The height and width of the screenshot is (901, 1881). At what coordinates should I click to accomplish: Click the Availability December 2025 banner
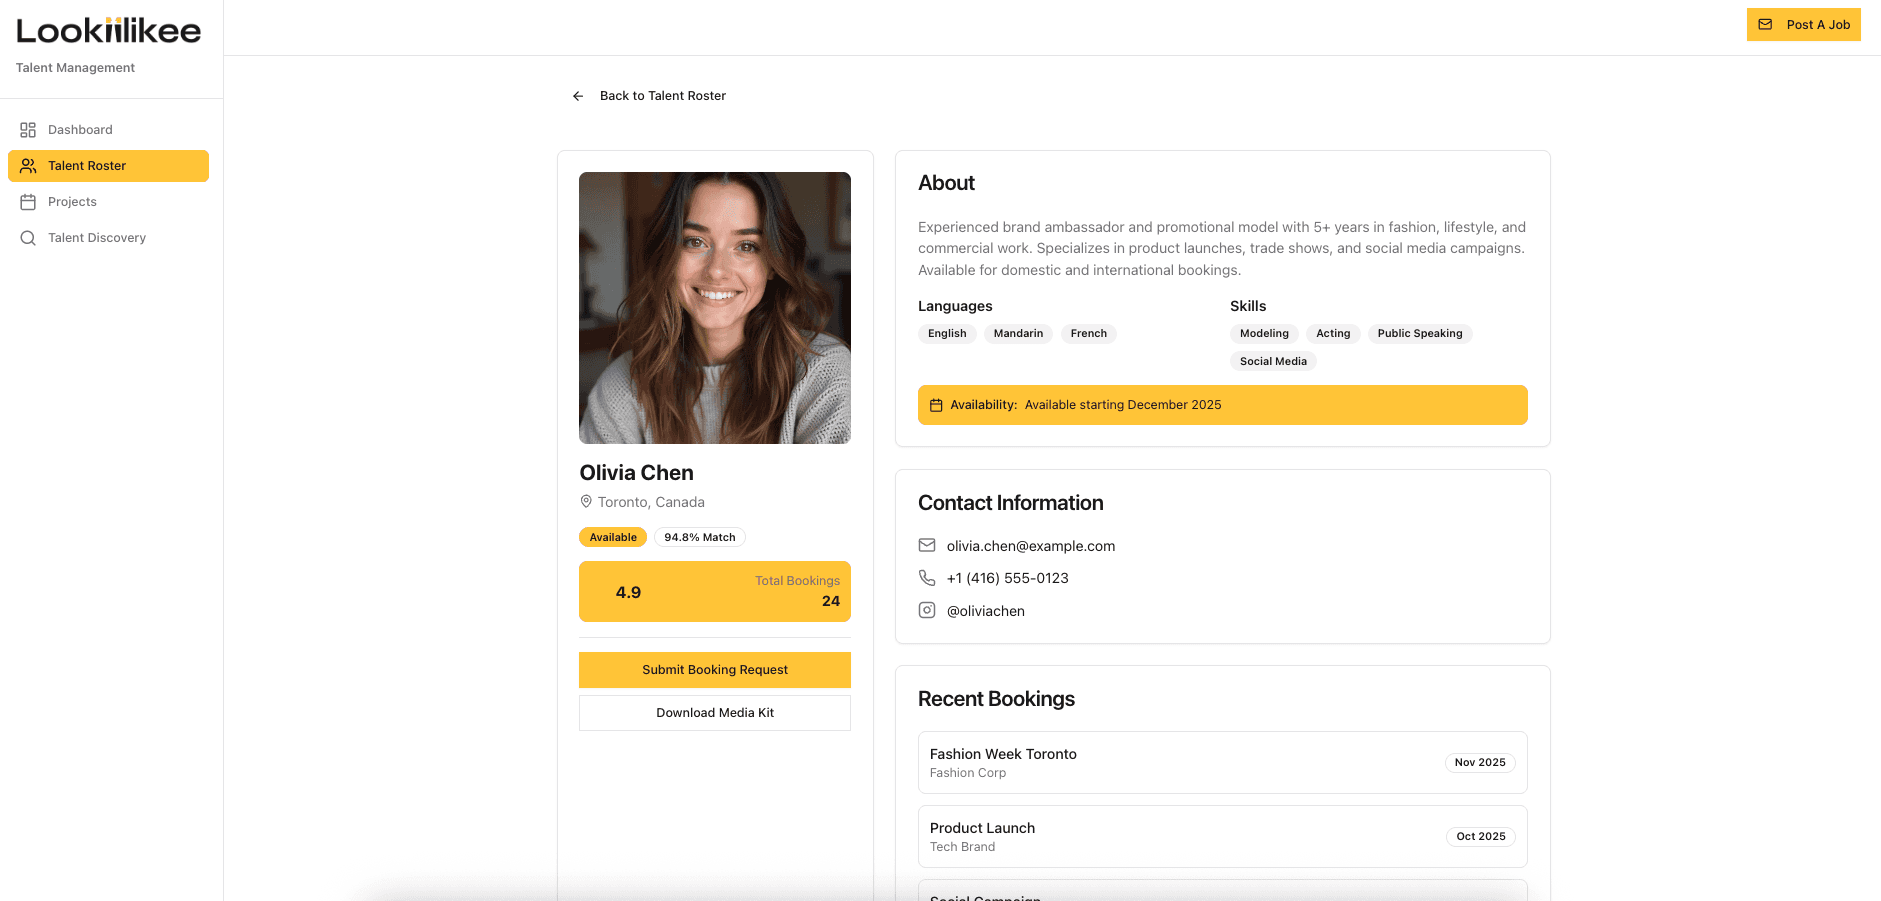point(1223,405)
